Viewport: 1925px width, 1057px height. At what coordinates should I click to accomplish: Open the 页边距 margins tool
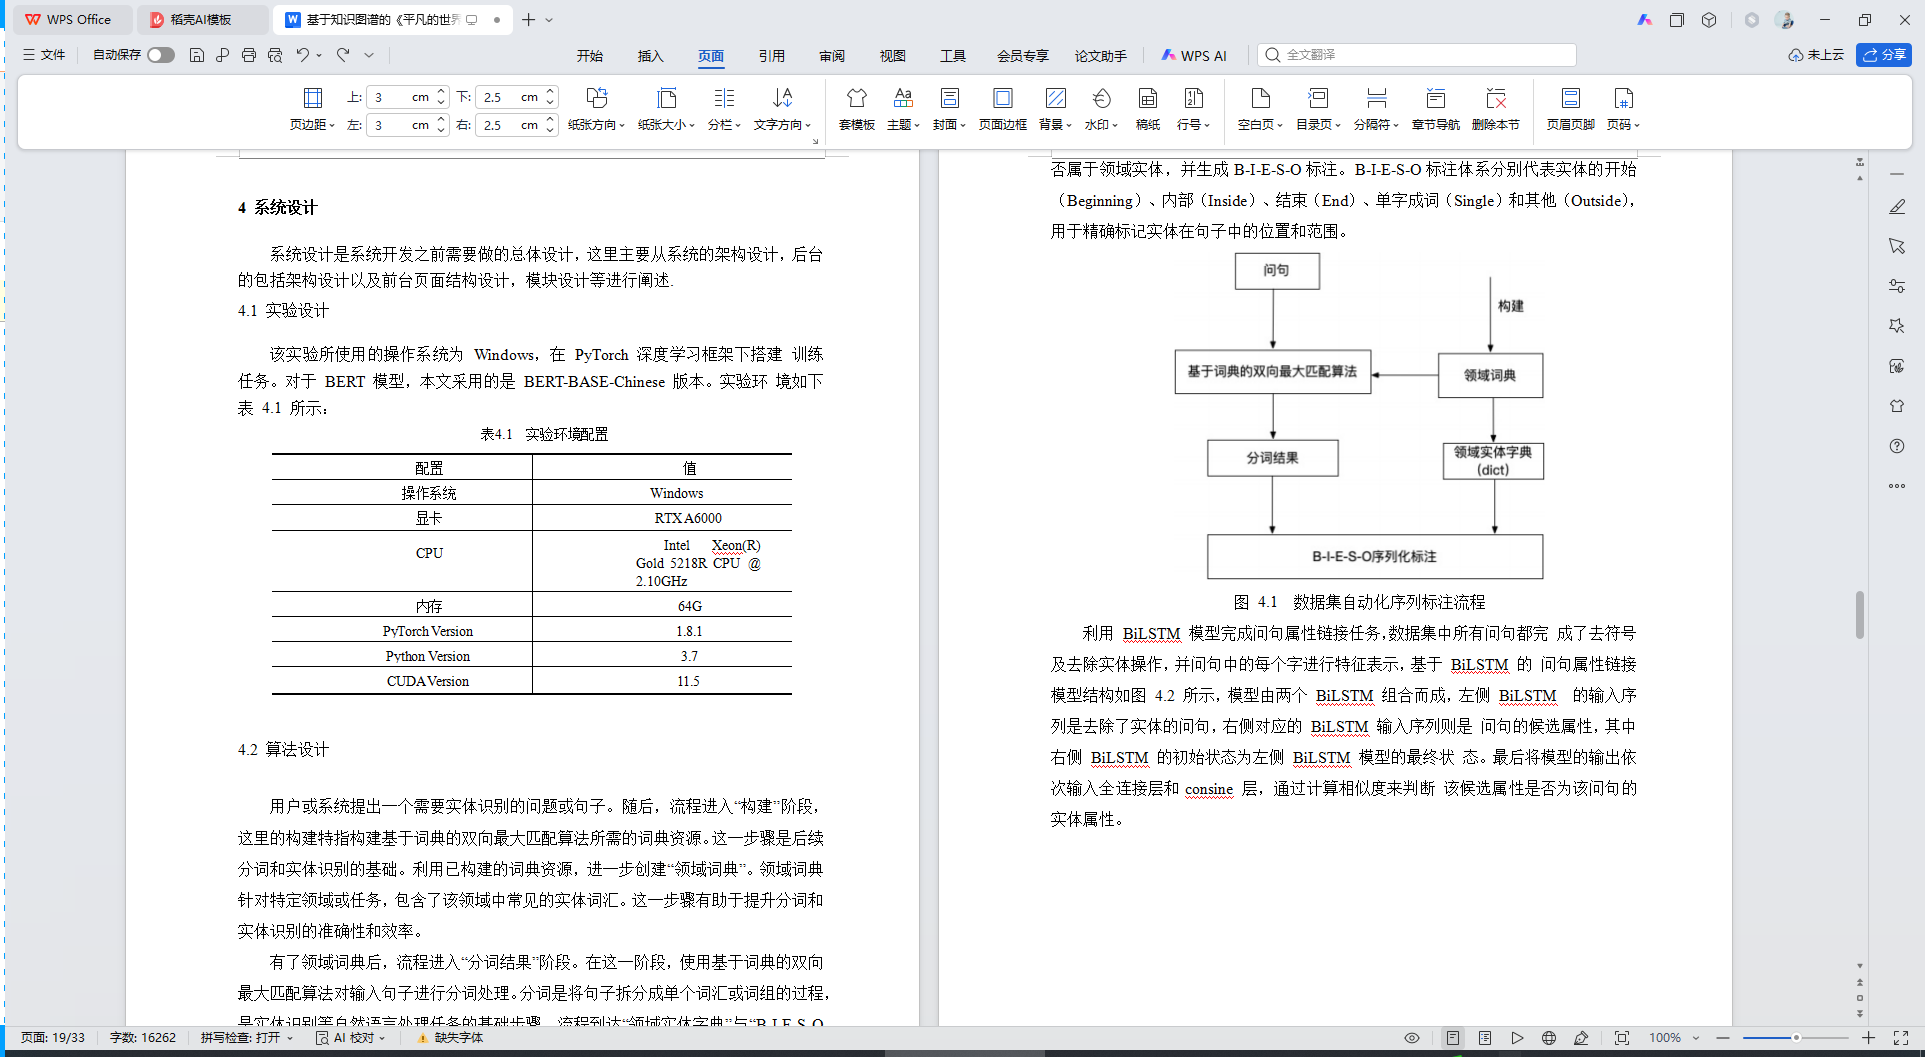(312, 109)
